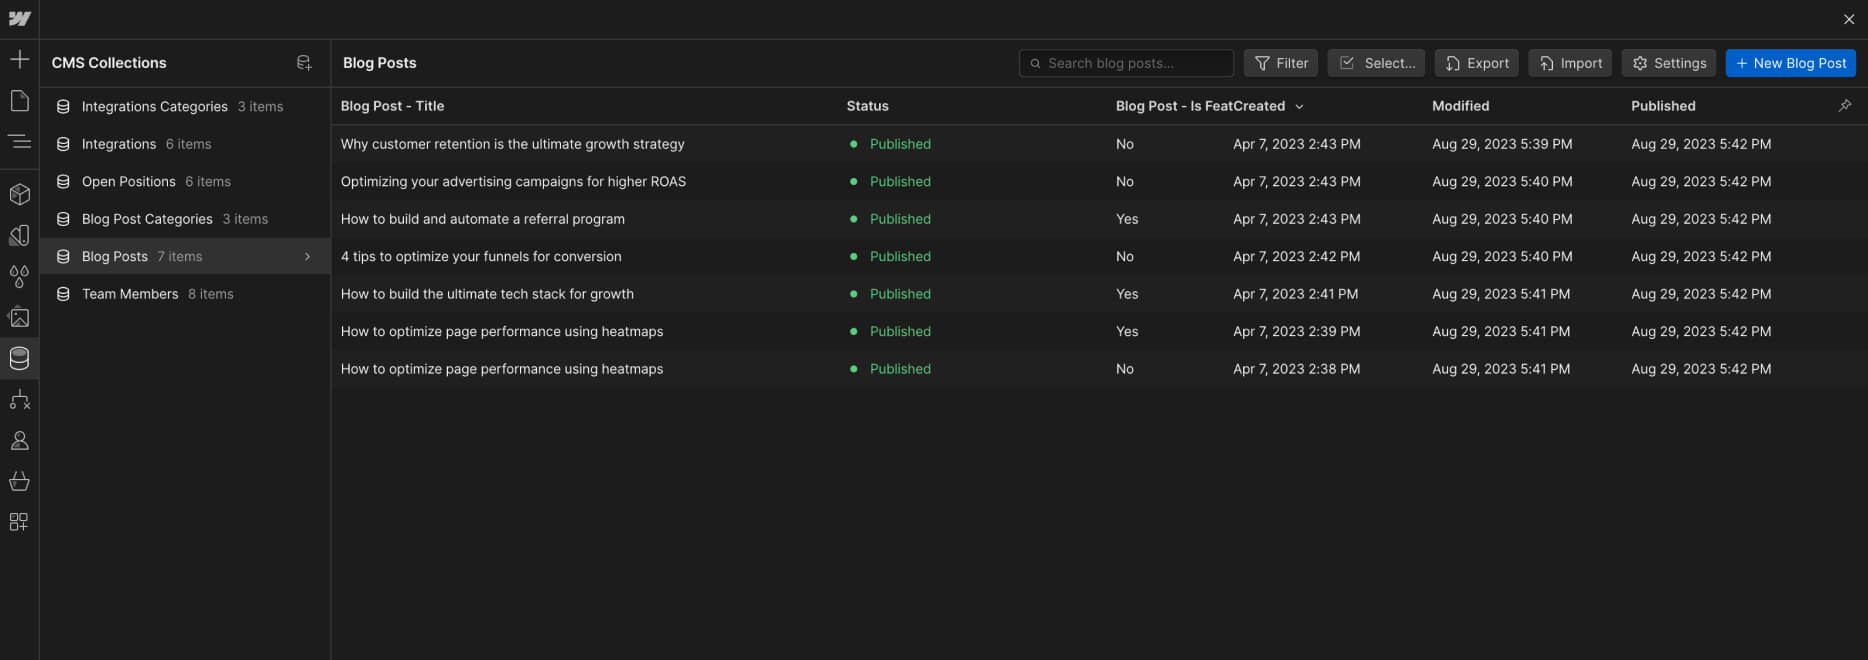Click the New Blog Post button
The height and width of the screenshot is (660, 1868).
[1790, 63]
